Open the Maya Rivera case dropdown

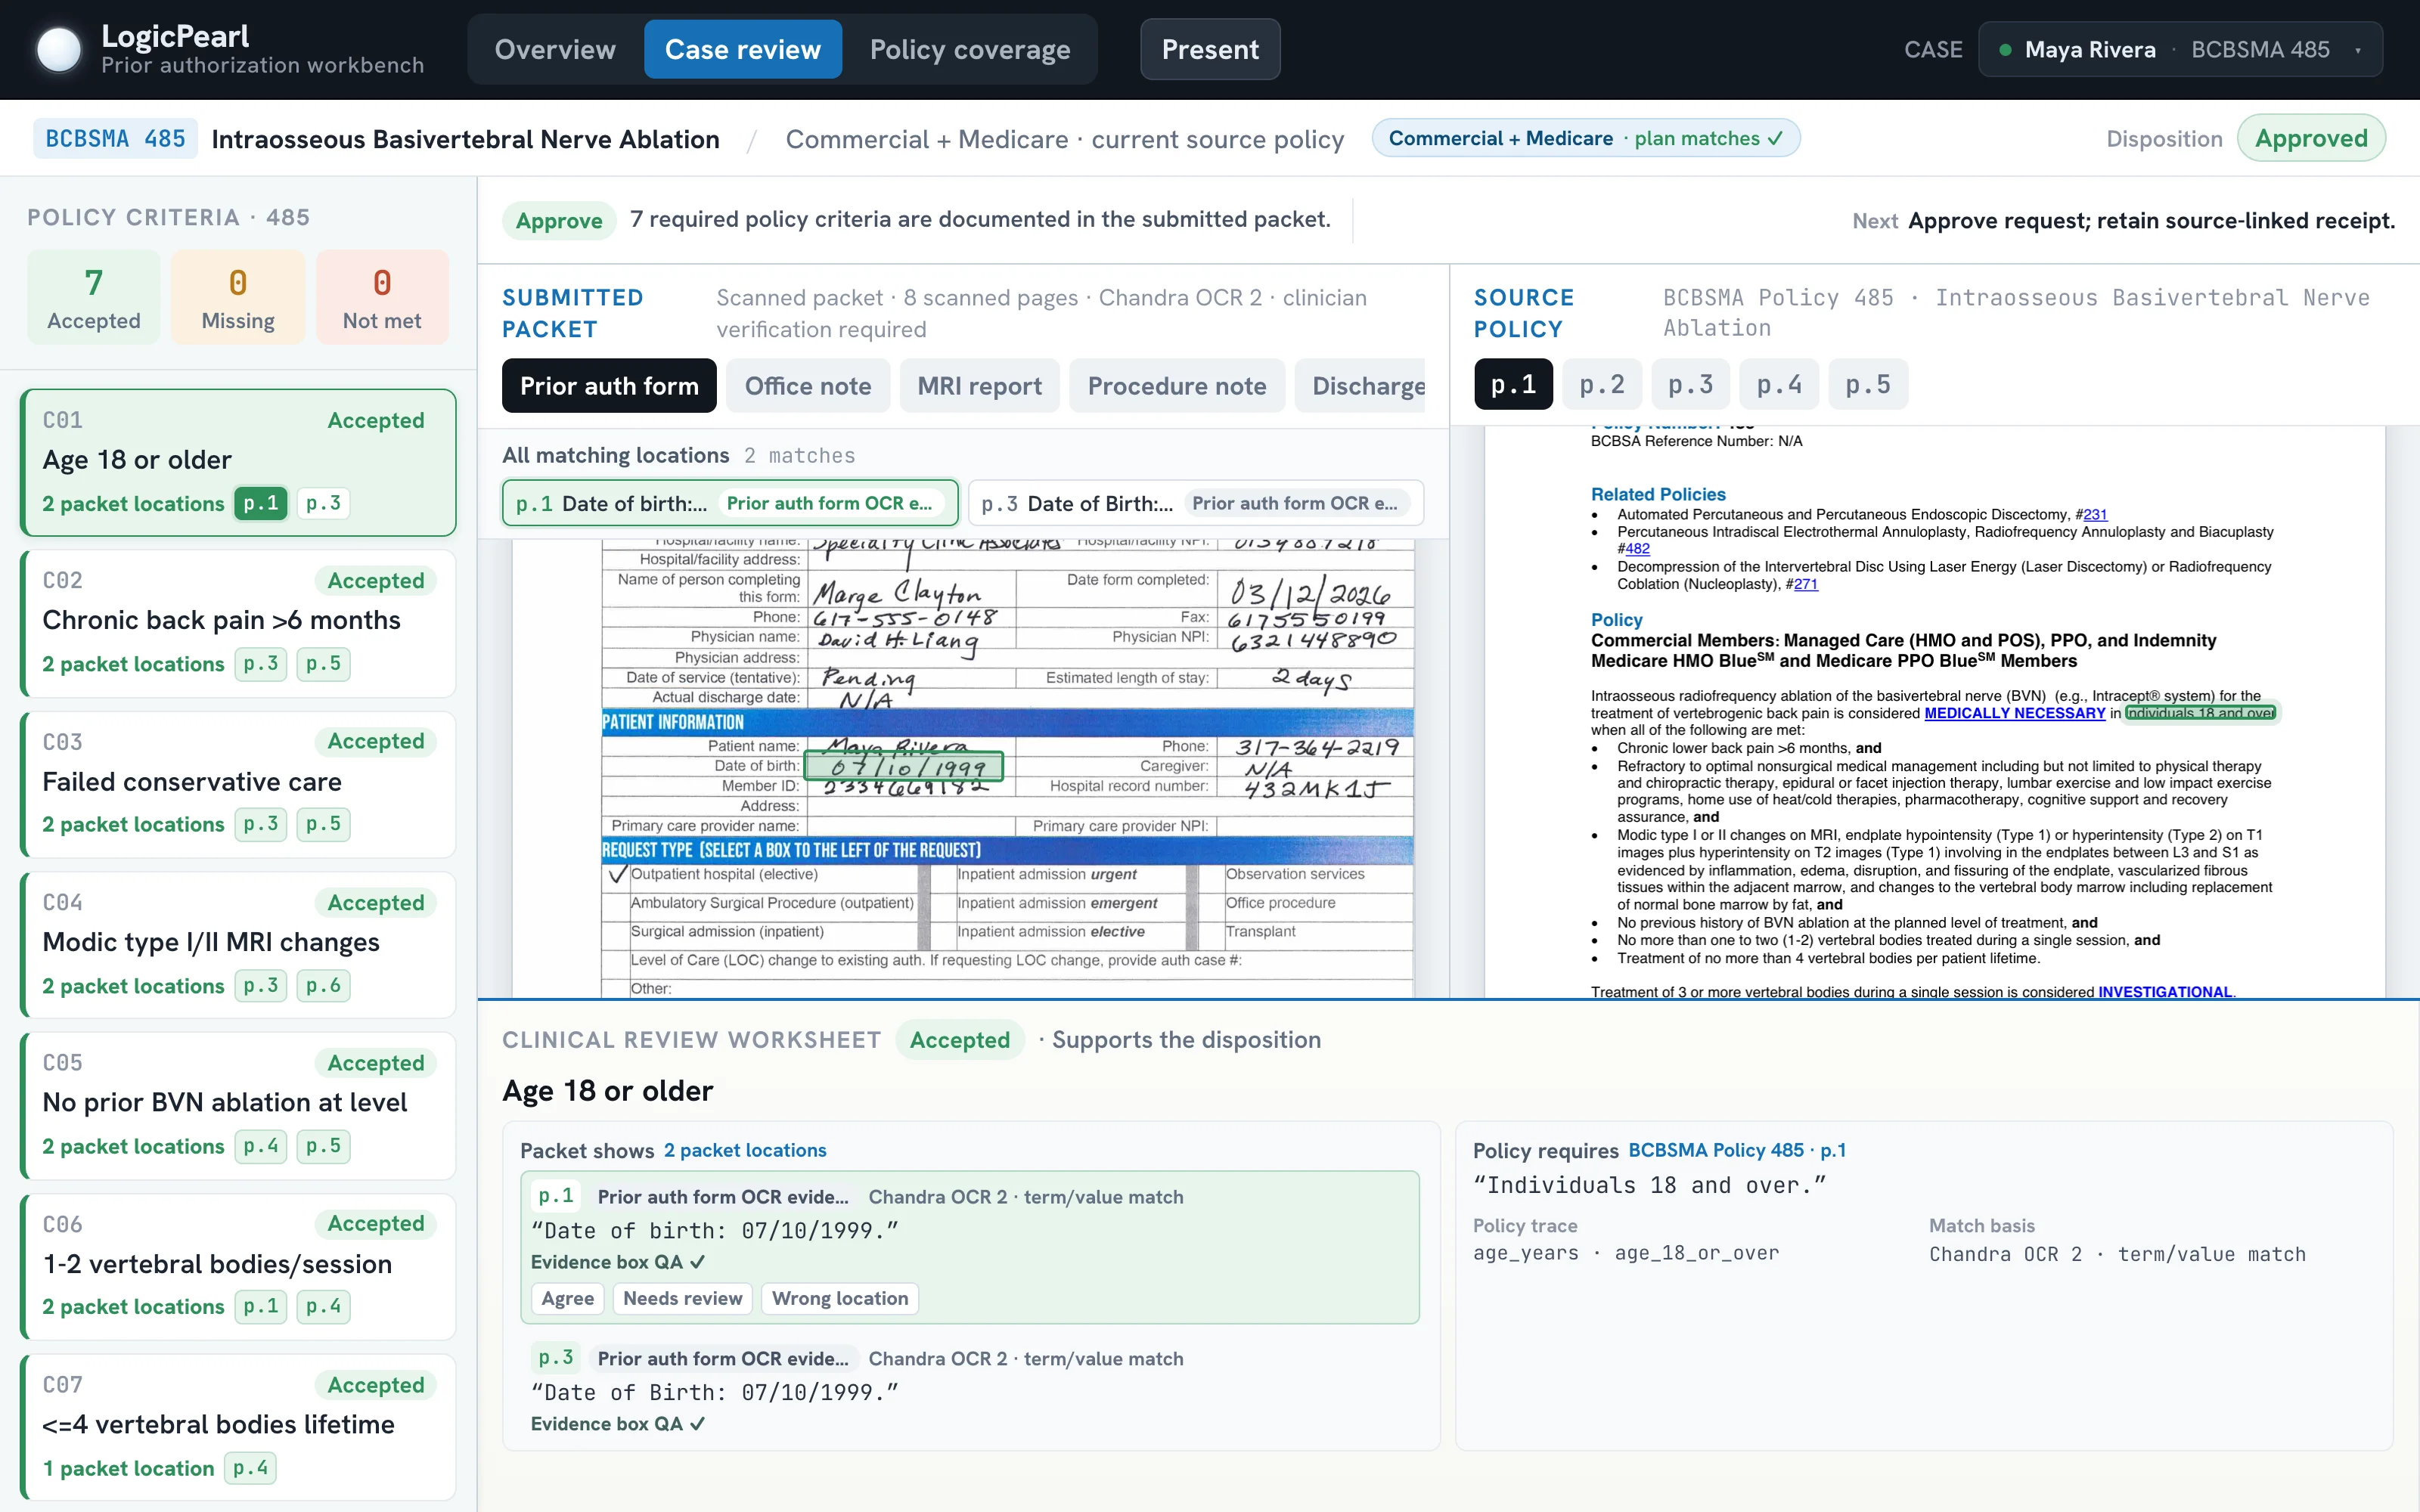tap(2180, 49)
